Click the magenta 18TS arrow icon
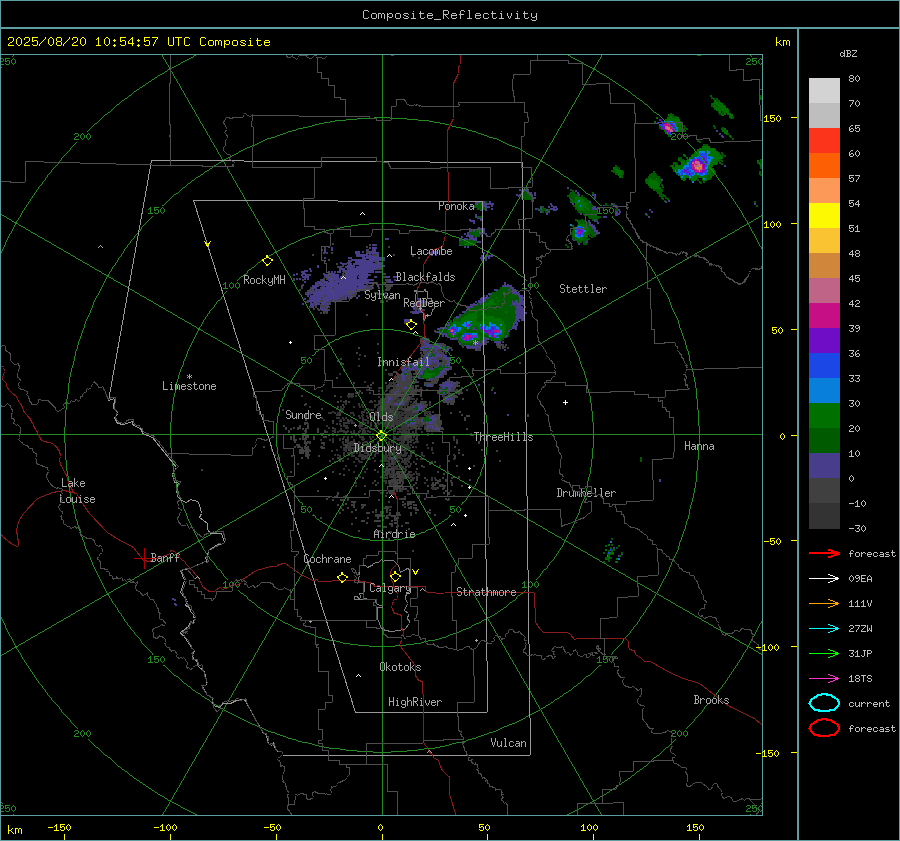 point(824,679)
